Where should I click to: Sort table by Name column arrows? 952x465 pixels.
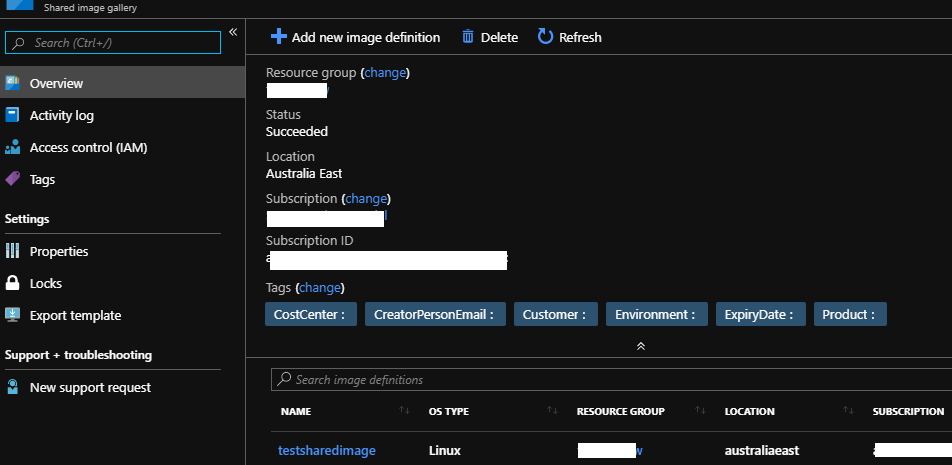click(x=404, y=411)
